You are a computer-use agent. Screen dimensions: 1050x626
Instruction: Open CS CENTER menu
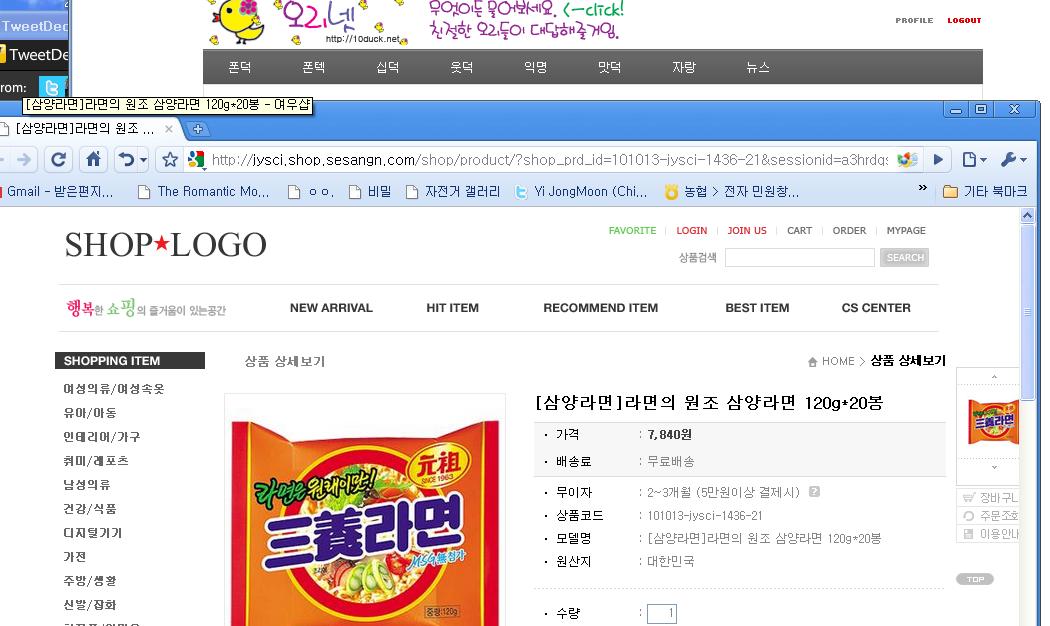point(876,308)
